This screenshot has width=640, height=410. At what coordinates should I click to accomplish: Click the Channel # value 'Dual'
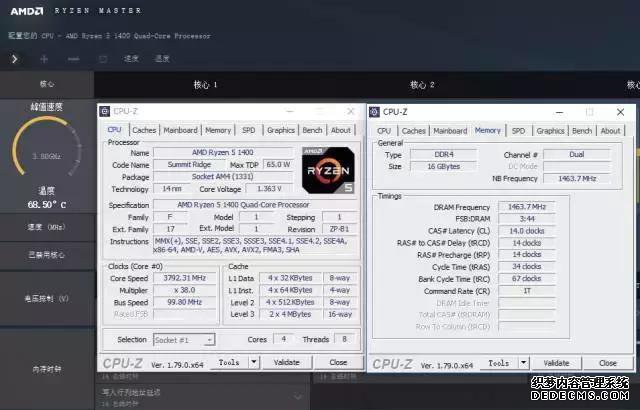click(577, 155)
